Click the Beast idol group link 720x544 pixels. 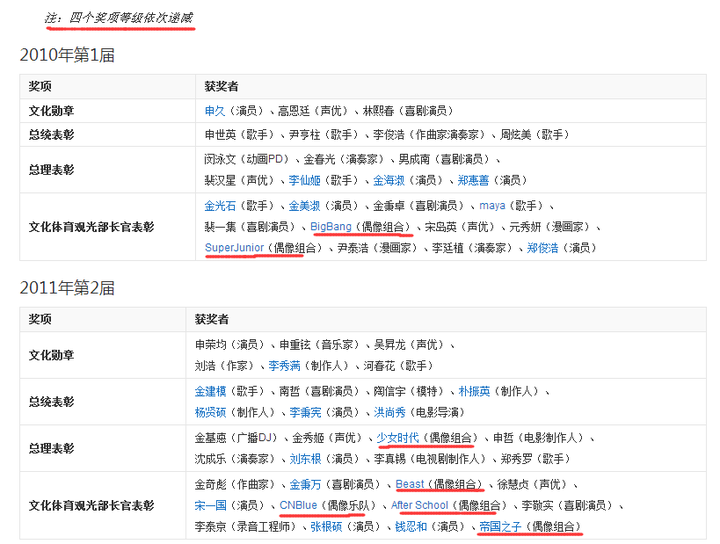point(410,484)
